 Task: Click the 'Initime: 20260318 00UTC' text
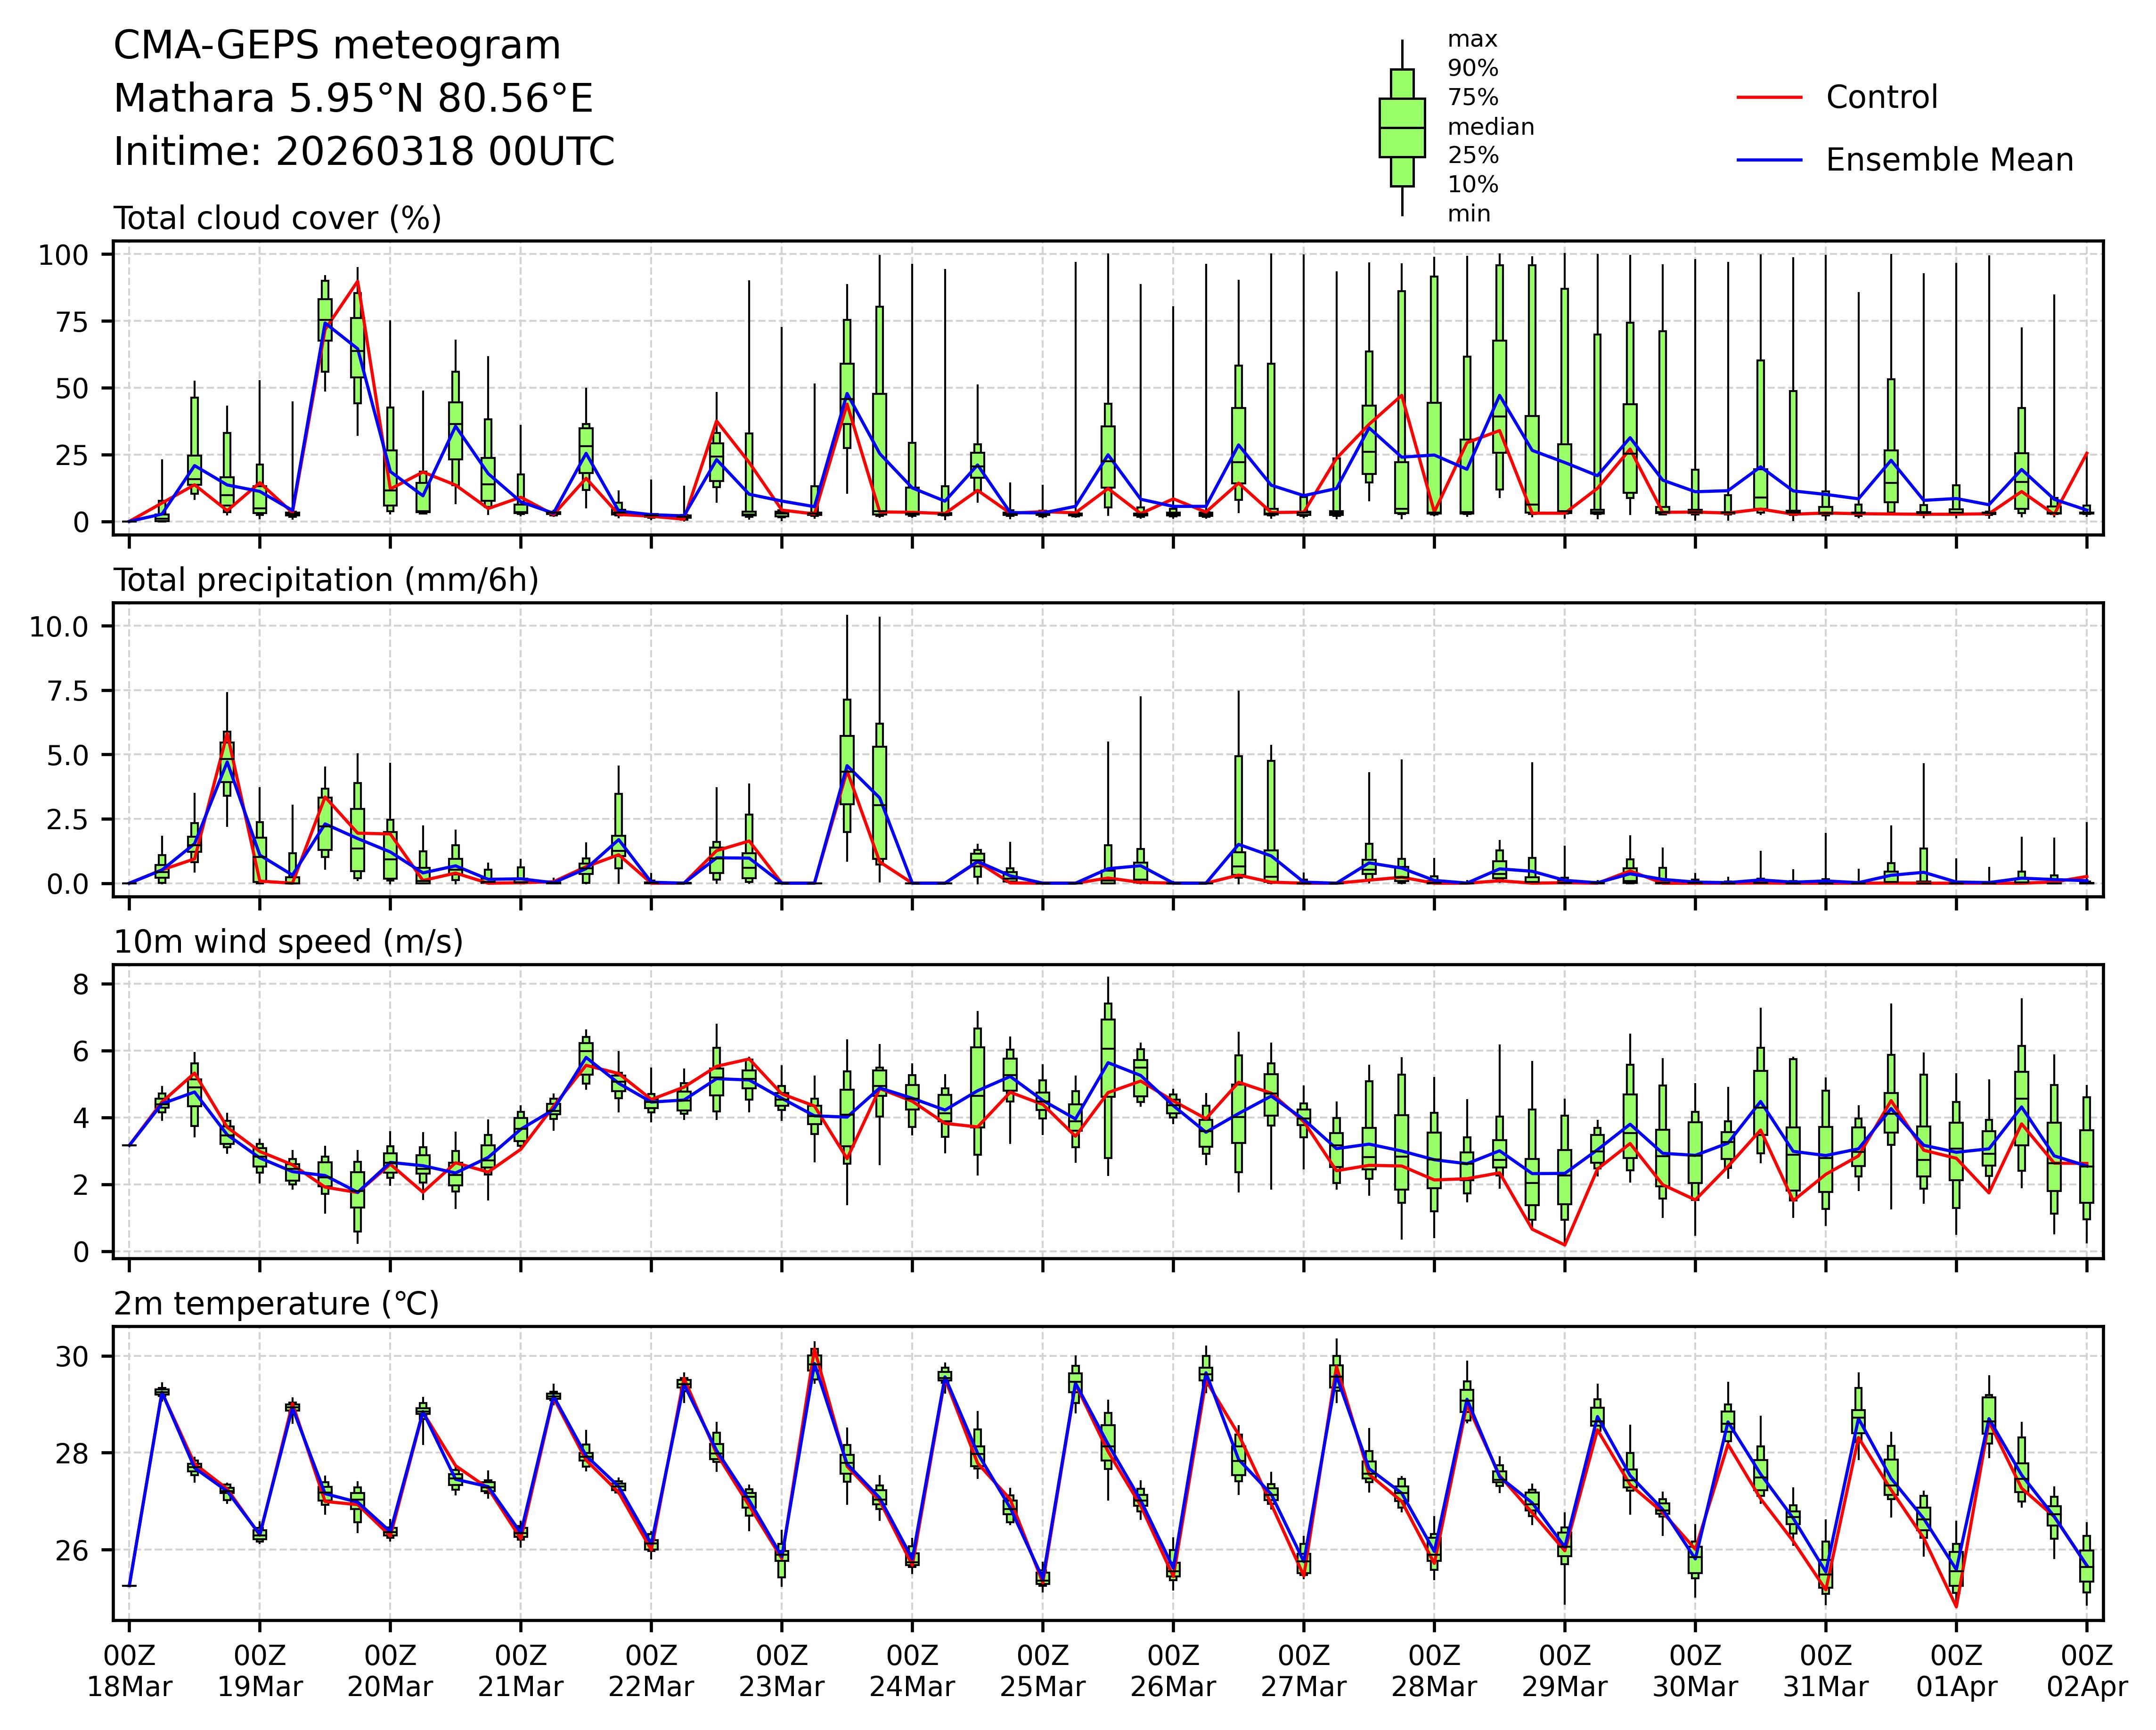364,152
